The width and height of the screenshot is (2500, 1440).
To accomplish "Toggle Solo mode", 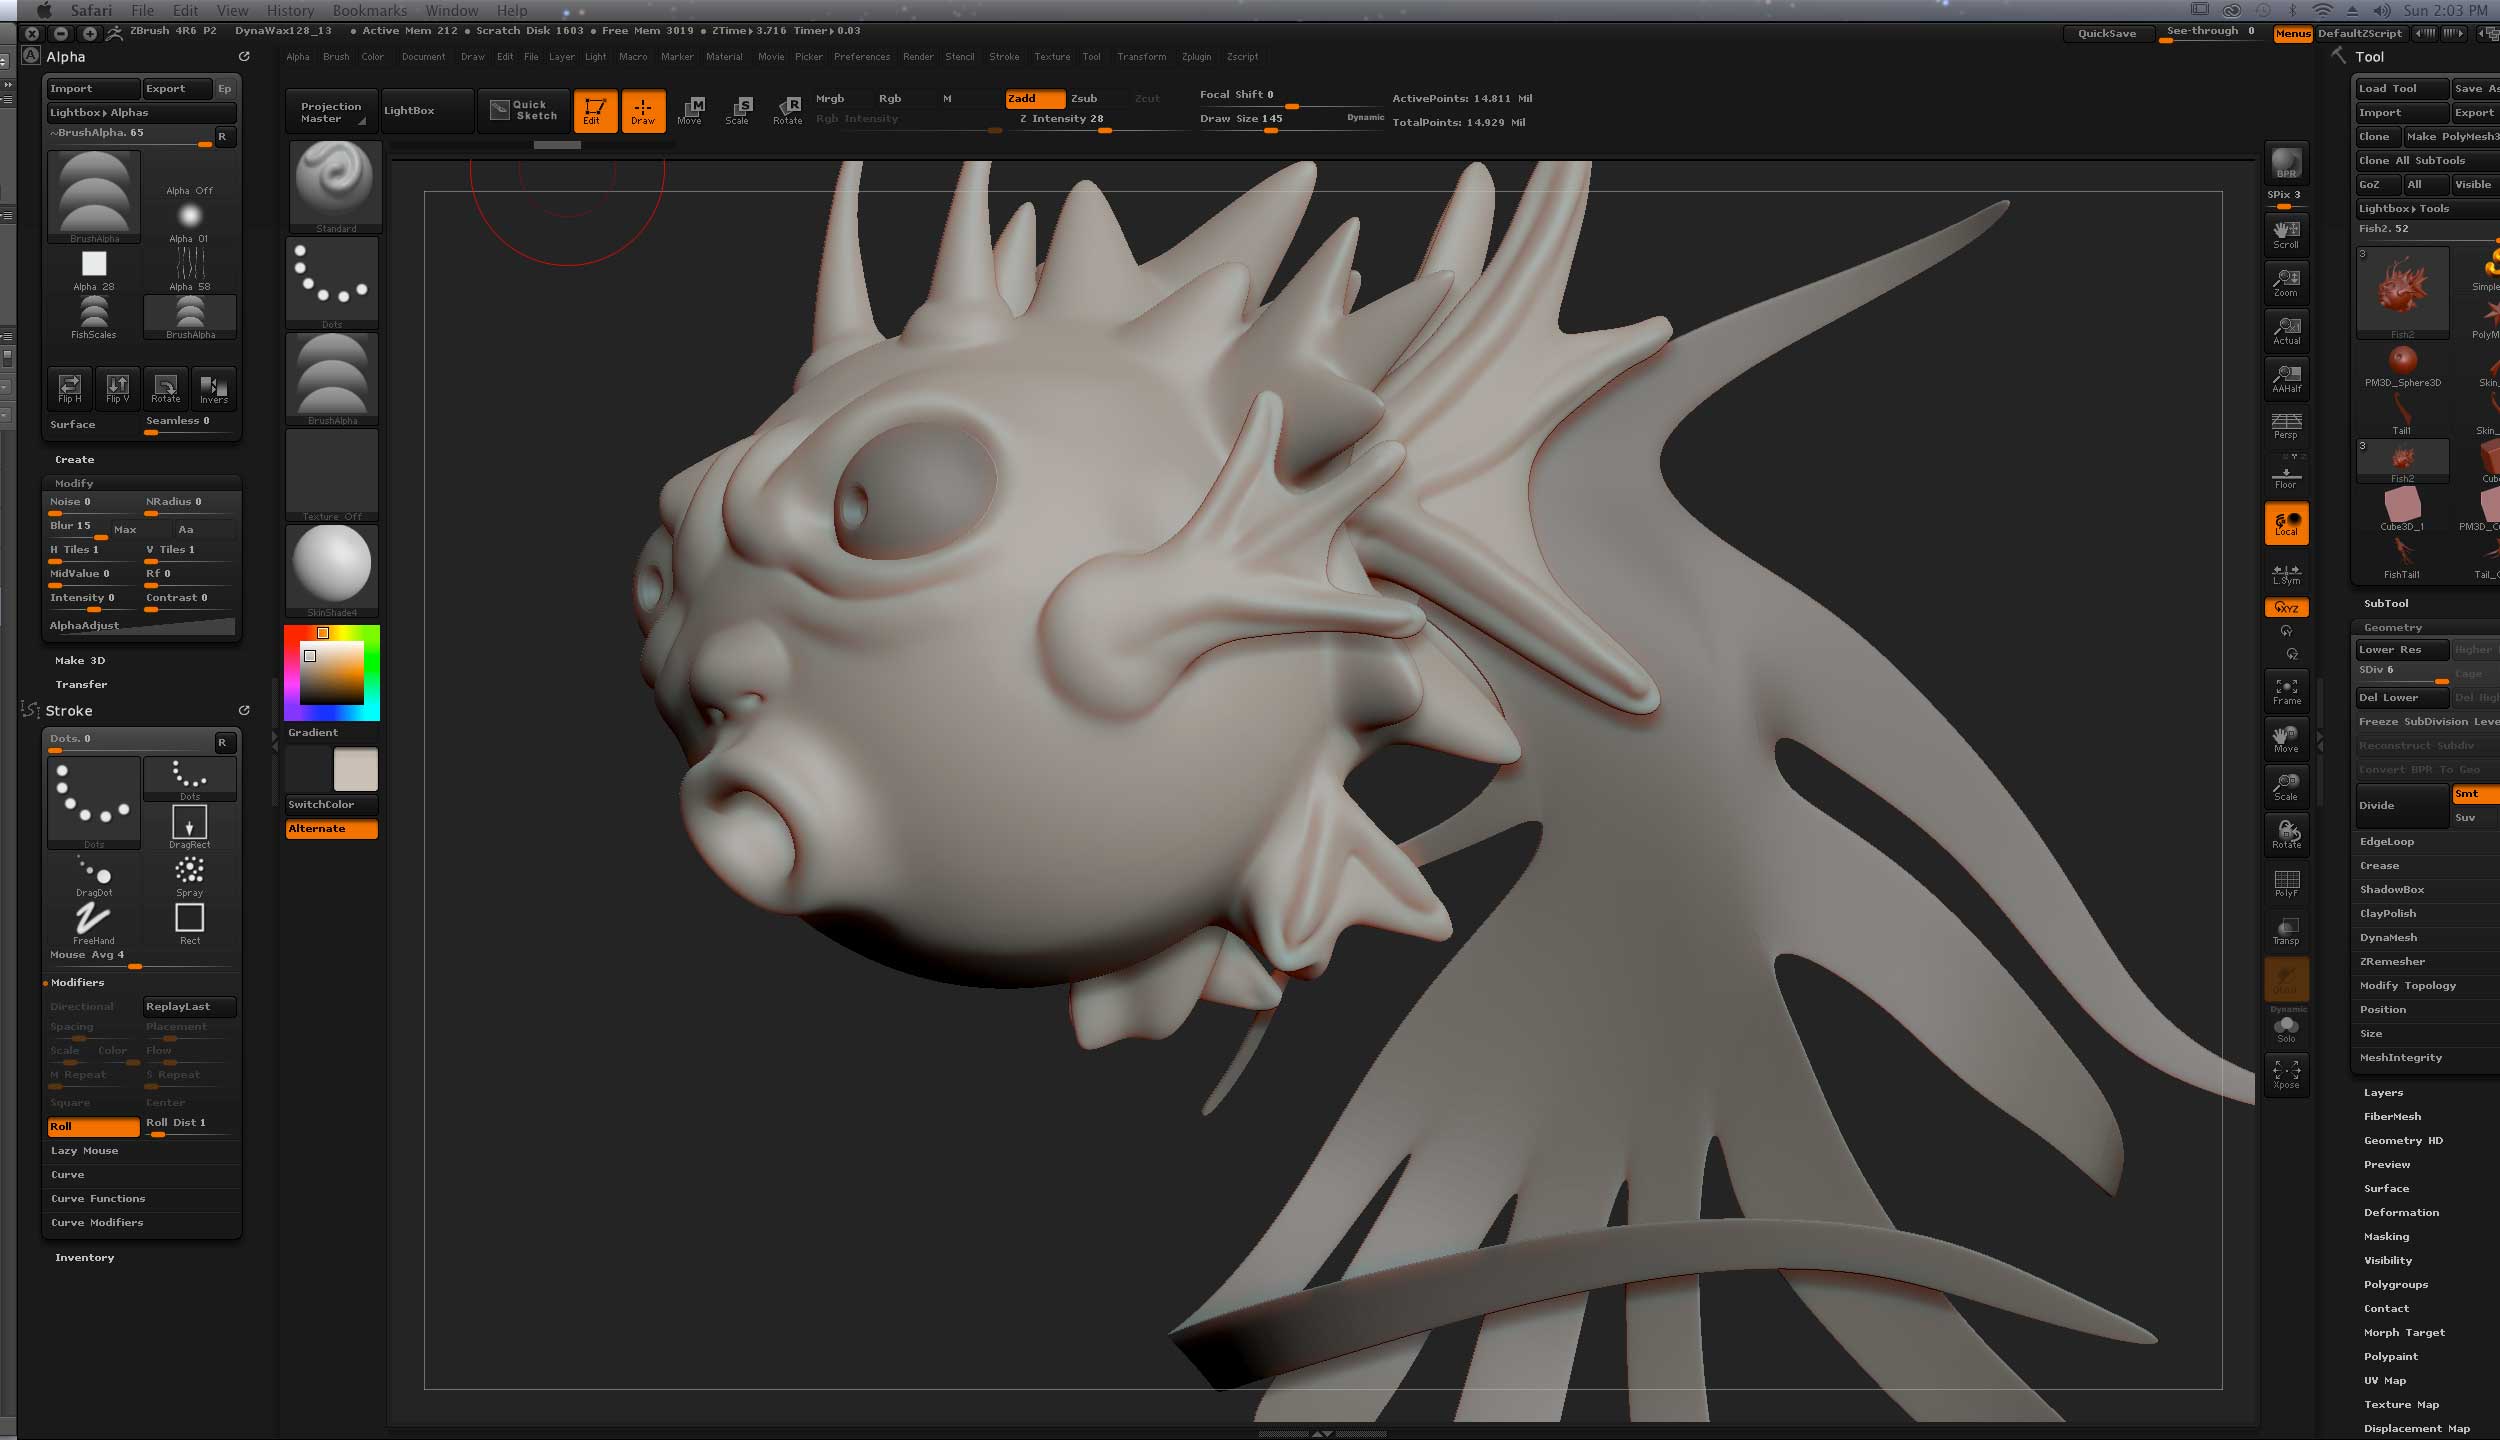I will pos(2286,1030).
